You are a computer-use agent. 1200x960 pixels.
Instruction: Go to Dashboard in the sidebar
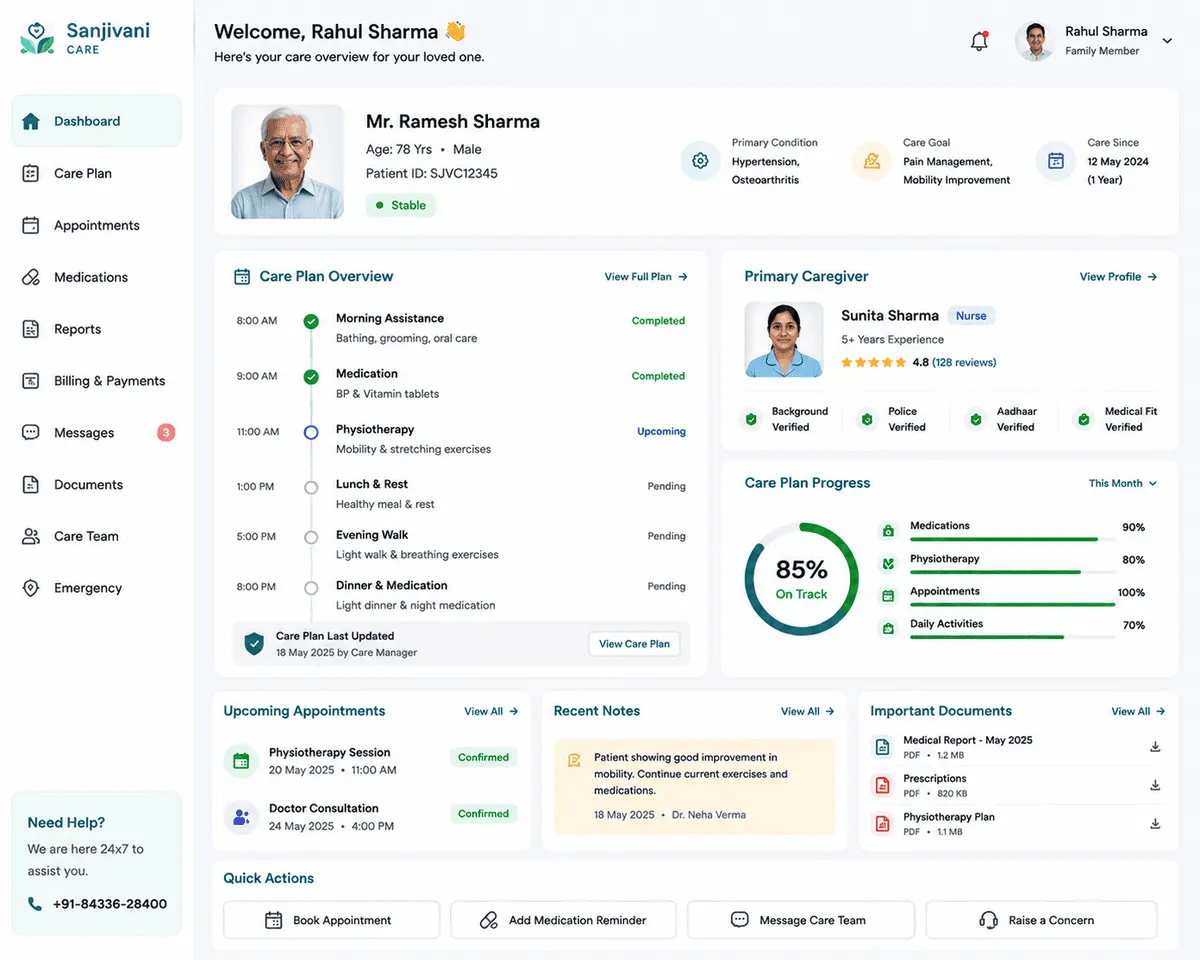click(x=97, y=121)
